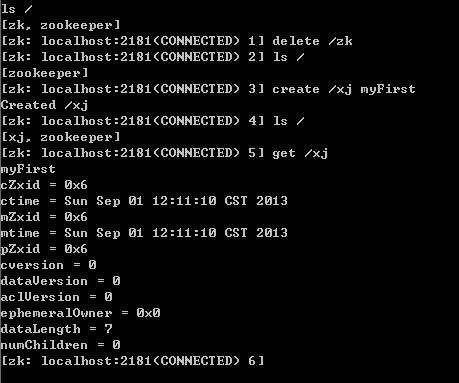Click the ctime timestamp line
The width and height of the screenshot is (459, 383).
point(144,201)
